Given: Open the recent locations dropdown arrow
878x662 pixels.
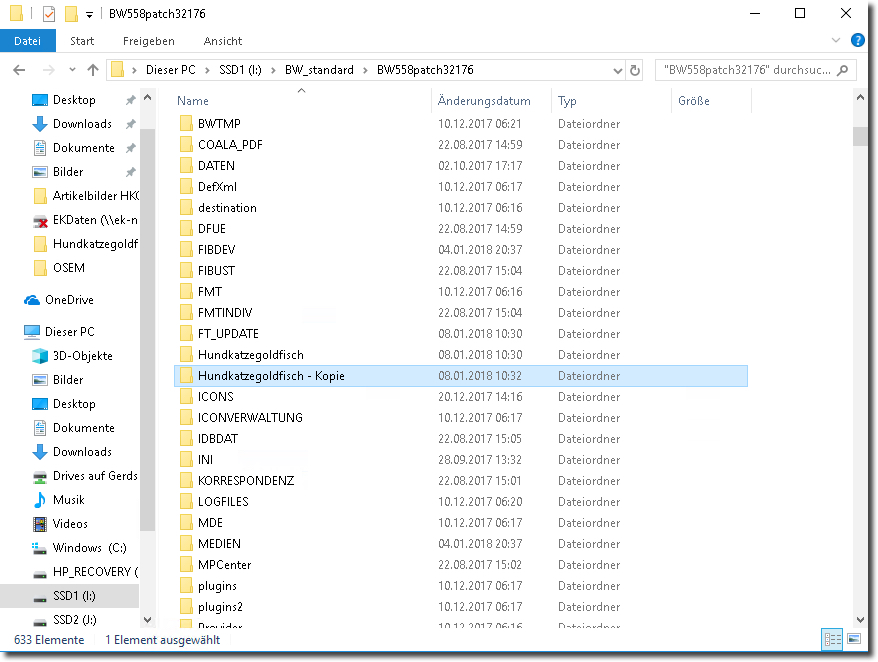Looking at the screenshot, I should click(x=72, y=70).
